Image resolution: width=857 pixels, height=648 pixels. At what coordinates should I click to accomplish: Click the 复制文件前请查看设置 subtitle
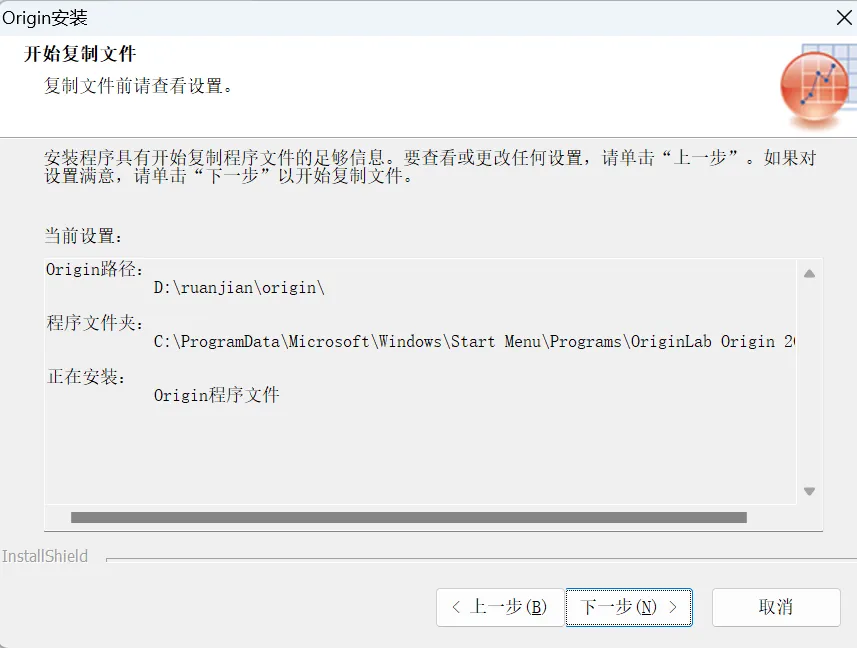click(x=138, y=86)
